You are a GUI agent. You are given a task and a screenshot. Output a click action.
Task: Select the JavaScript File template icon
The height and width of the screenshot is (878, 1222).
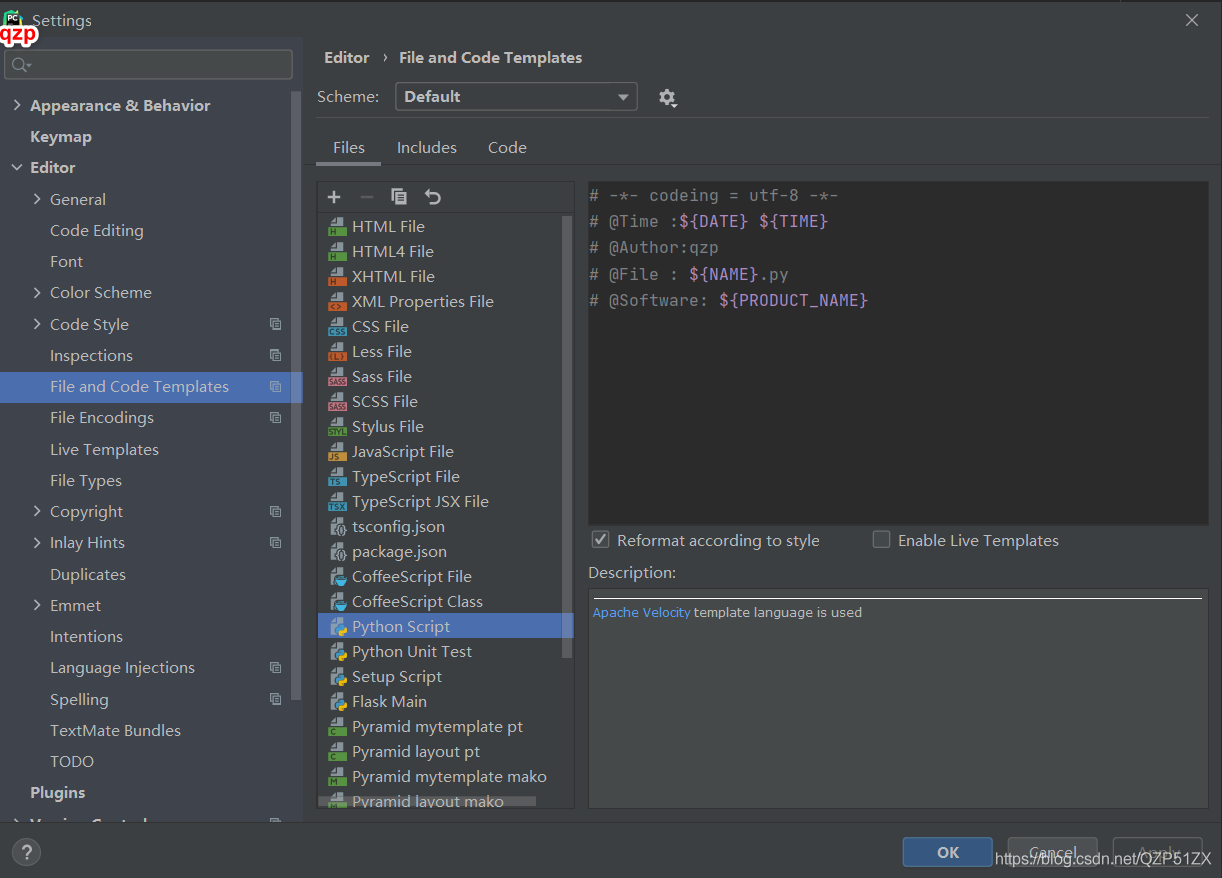[337, 452]
